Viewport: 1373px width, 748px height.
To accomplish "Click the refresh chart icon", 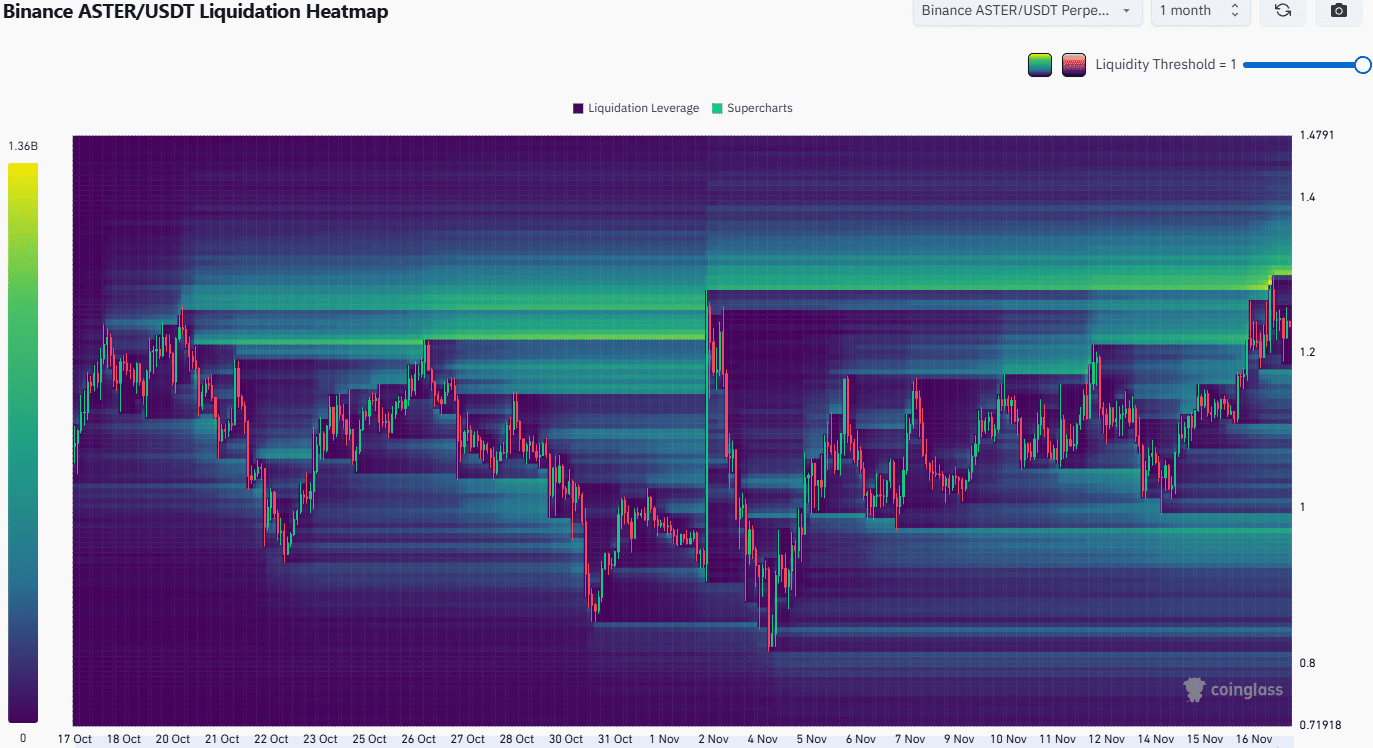I will (x=1283, y=11).
